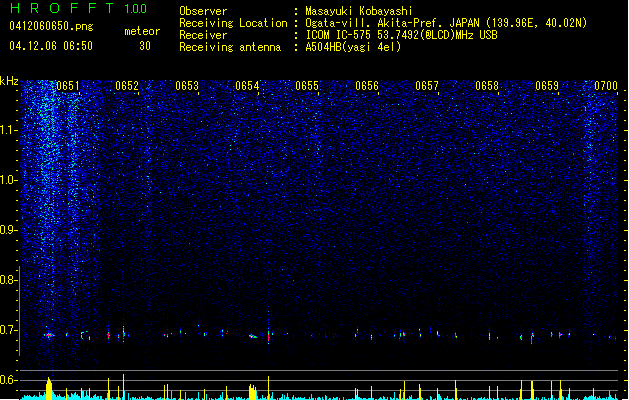Click the meteor count value 30
The image size is (629, 400).
145,46
